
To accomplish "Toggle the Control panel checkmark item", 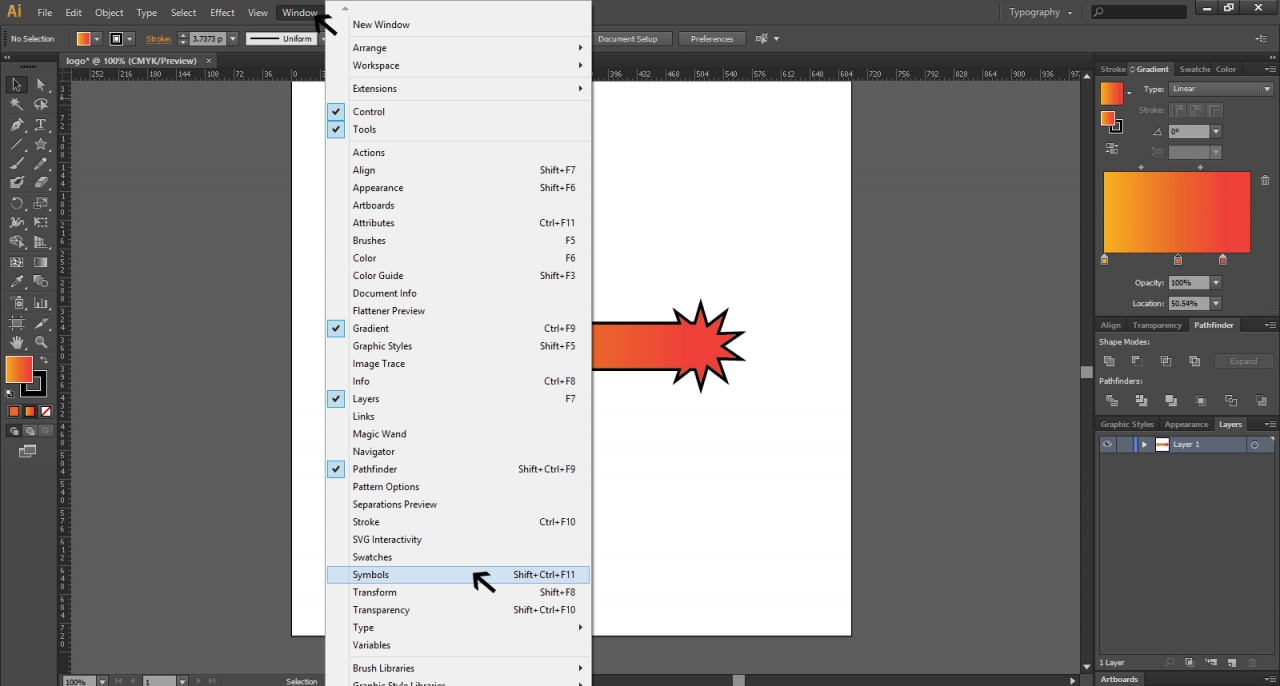I will [x=458, y=112].
